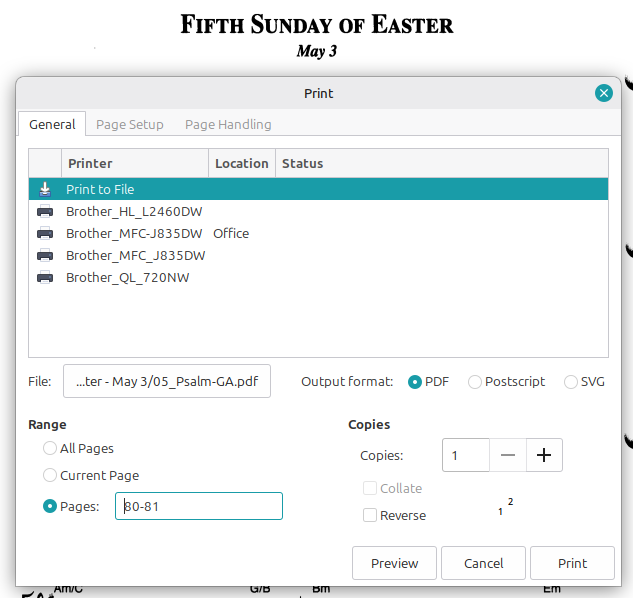633x598 pixels.
Task: Select Postscript output format
Action: point(475,381)
